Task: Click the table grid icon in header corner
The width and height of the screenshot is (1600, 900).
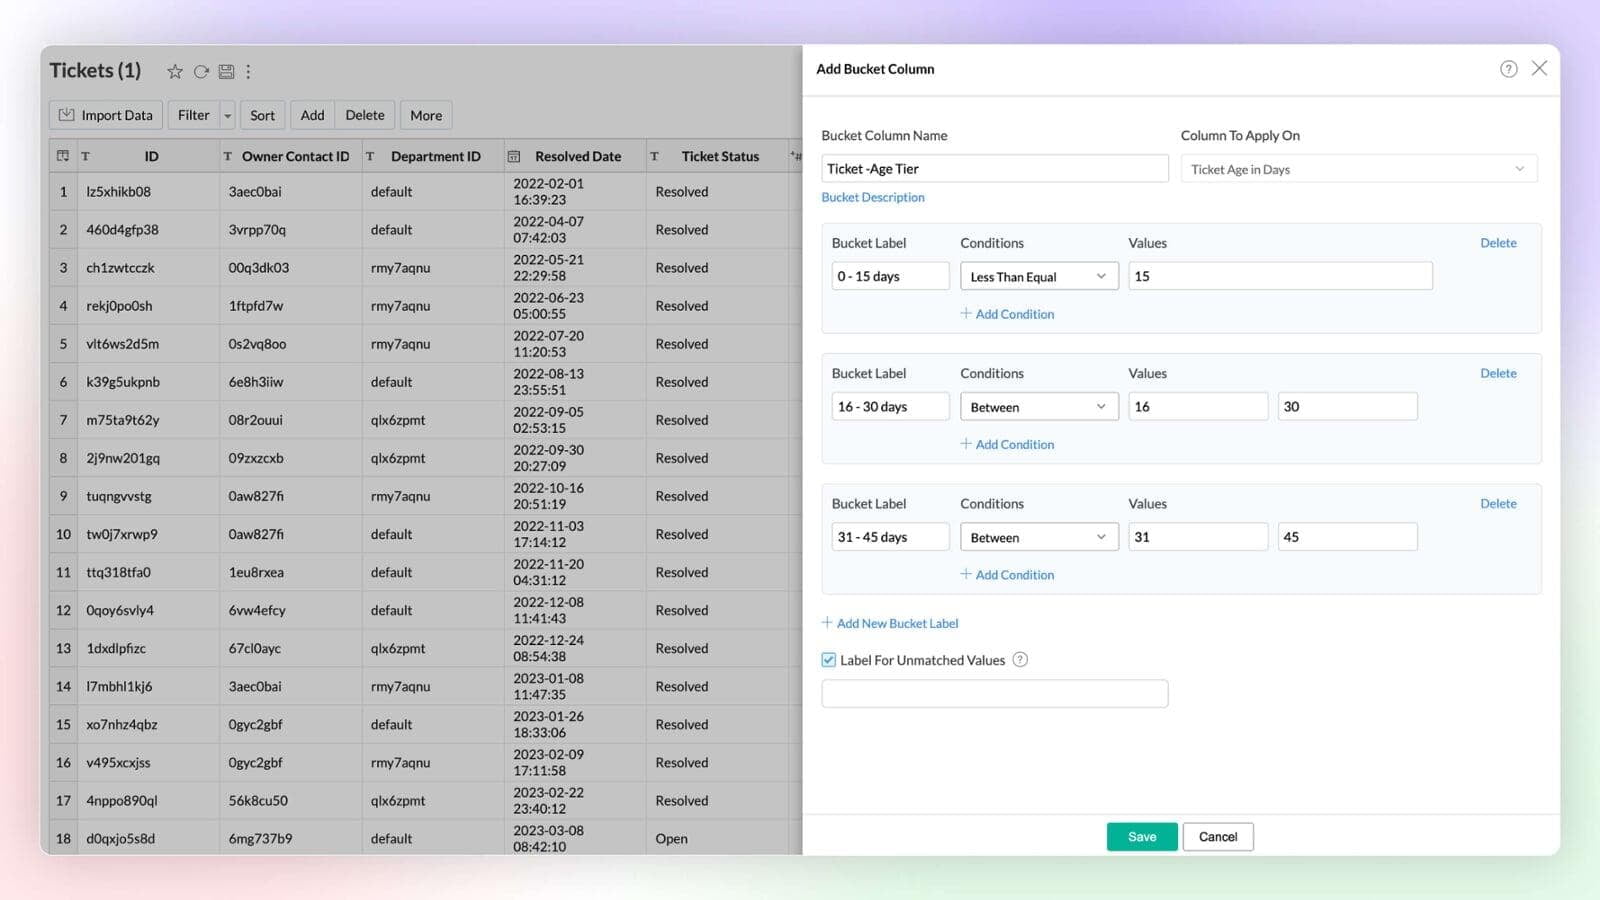Action: point(63,157)
